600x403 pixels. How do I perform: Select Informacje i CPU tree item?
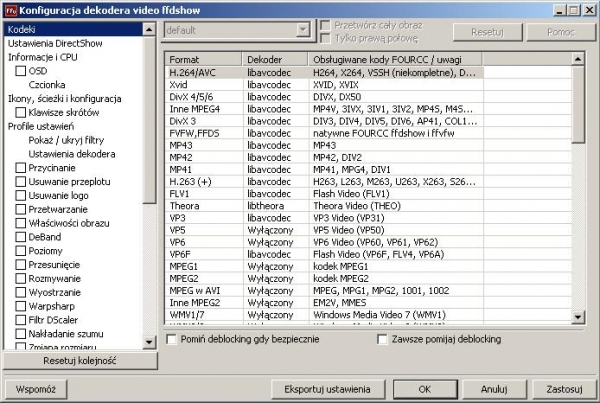pyautogui.click(x=44, y=57)
